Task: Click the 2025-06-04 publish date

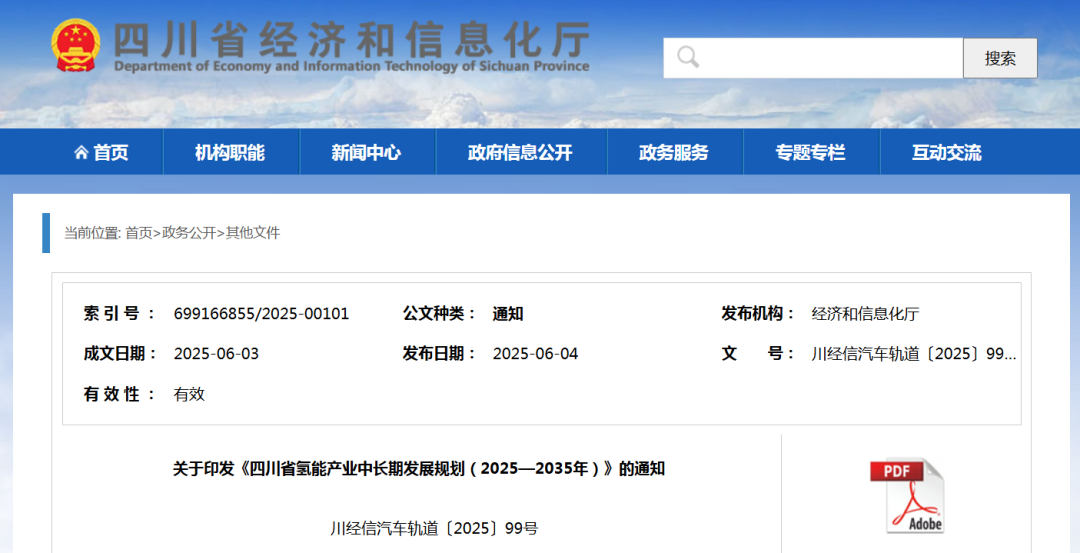Action: 535,354
